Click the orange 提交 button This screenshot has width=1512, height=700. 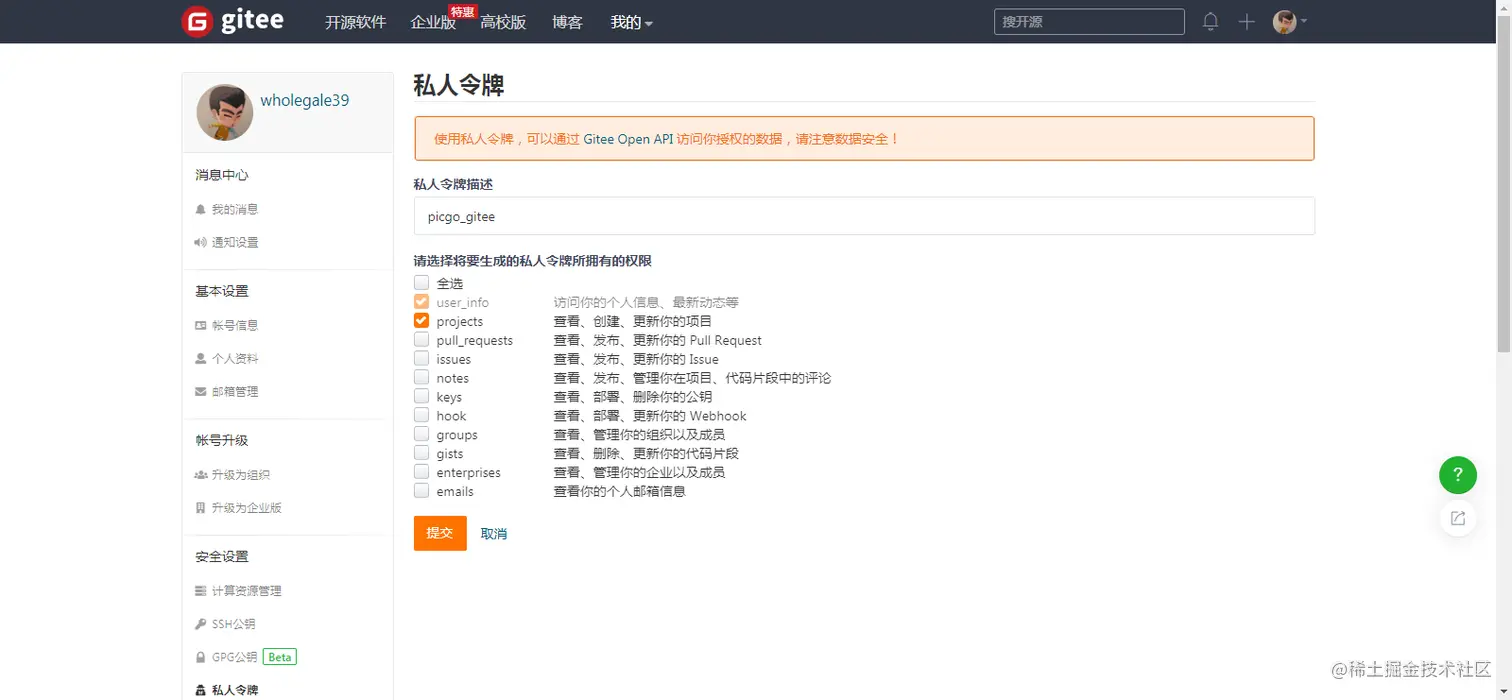point(440,533)
